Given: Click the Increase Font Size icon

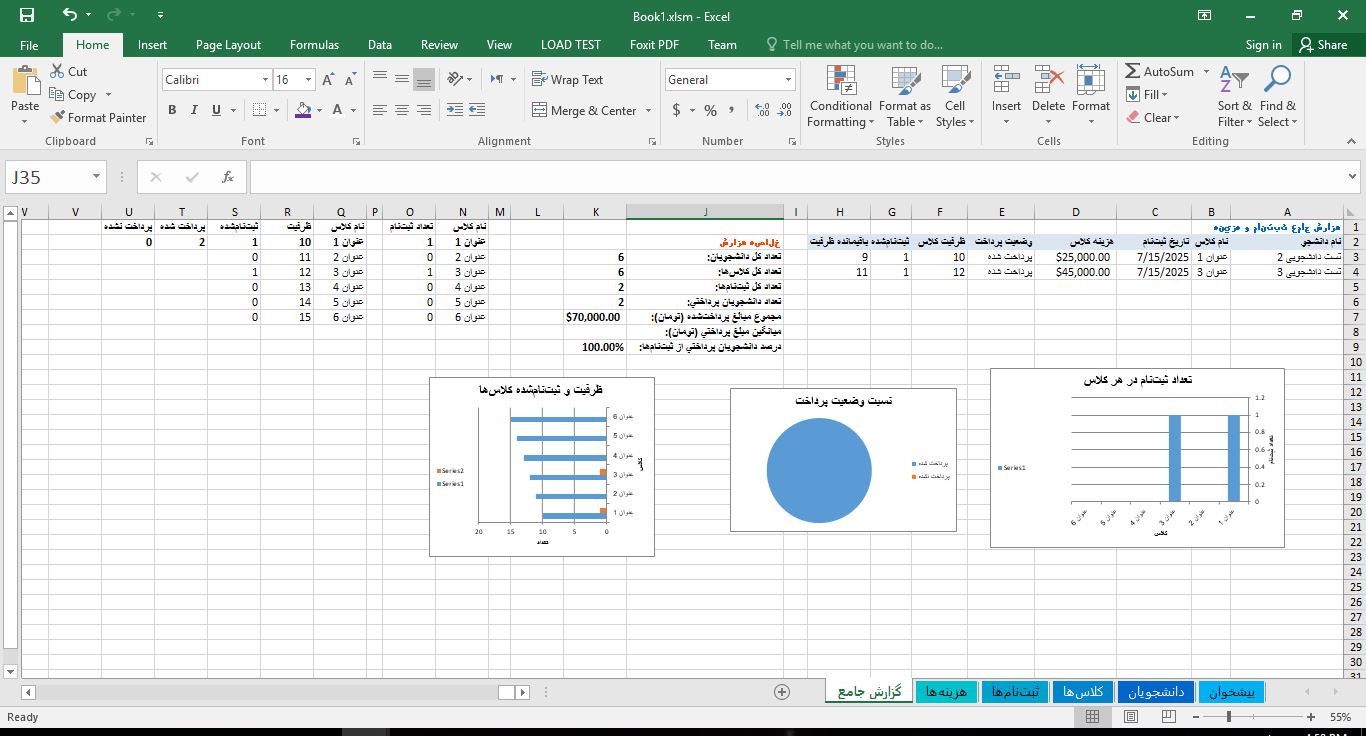Looking at the screenshot, I should 329,80.
